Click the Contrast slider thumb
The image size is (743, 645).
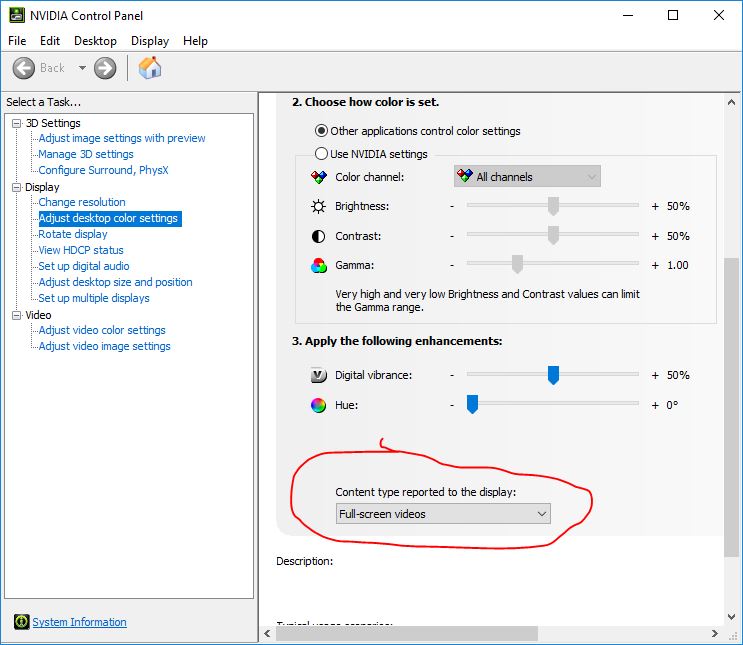tap(553, 236)
